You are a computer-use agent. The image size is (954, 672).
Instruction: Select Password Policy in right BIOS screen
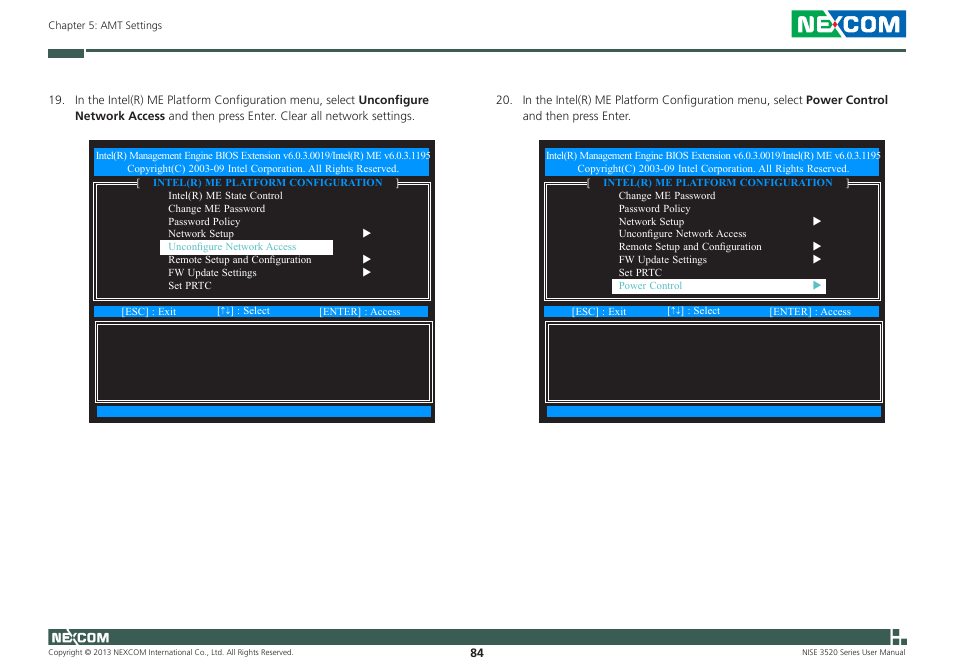click(x=654, y=209)
